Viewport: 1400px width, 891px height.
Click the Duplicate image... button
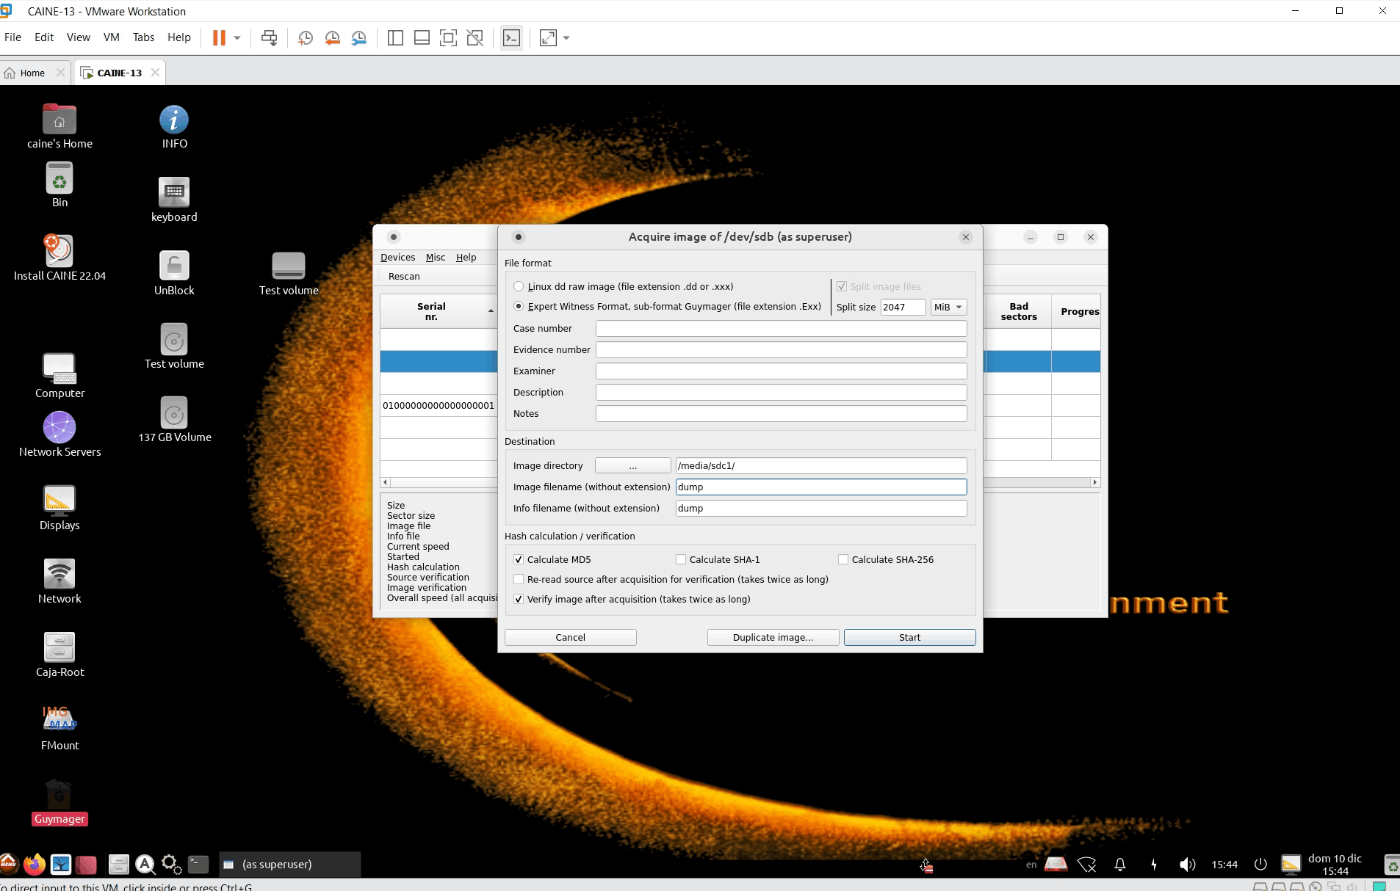click(773, 637)
